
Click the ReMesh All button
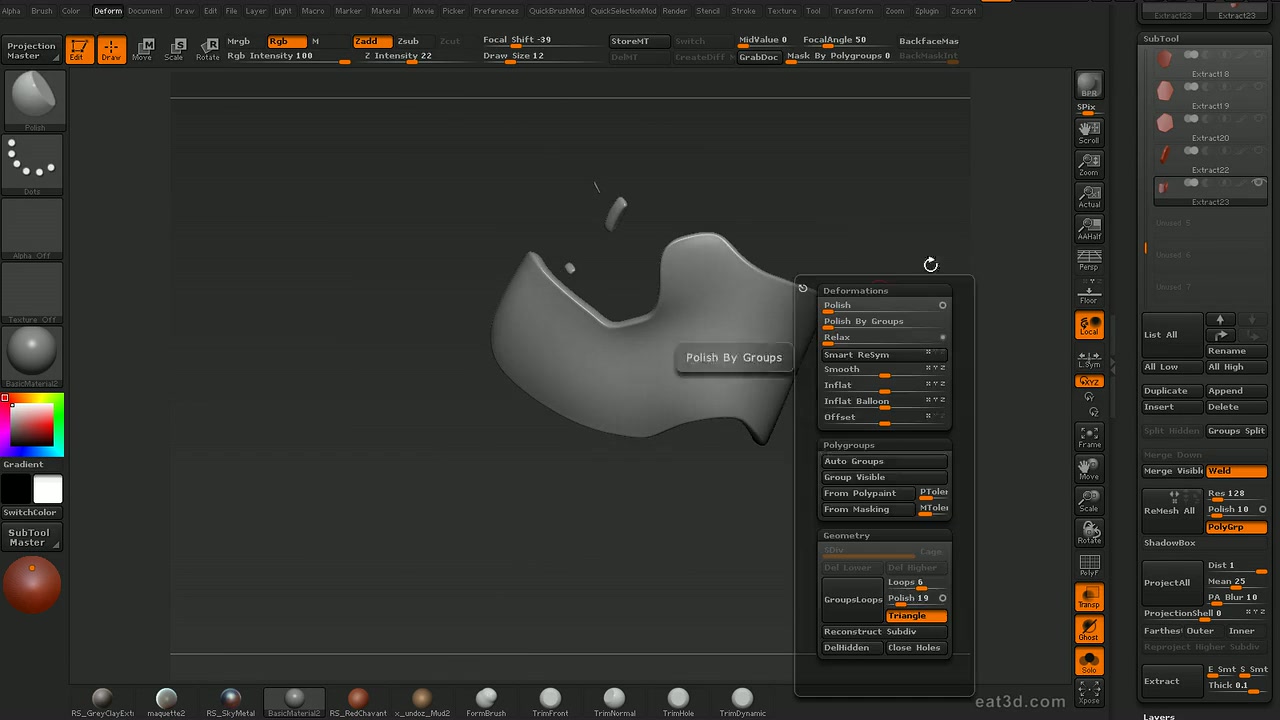(1172, 510)
